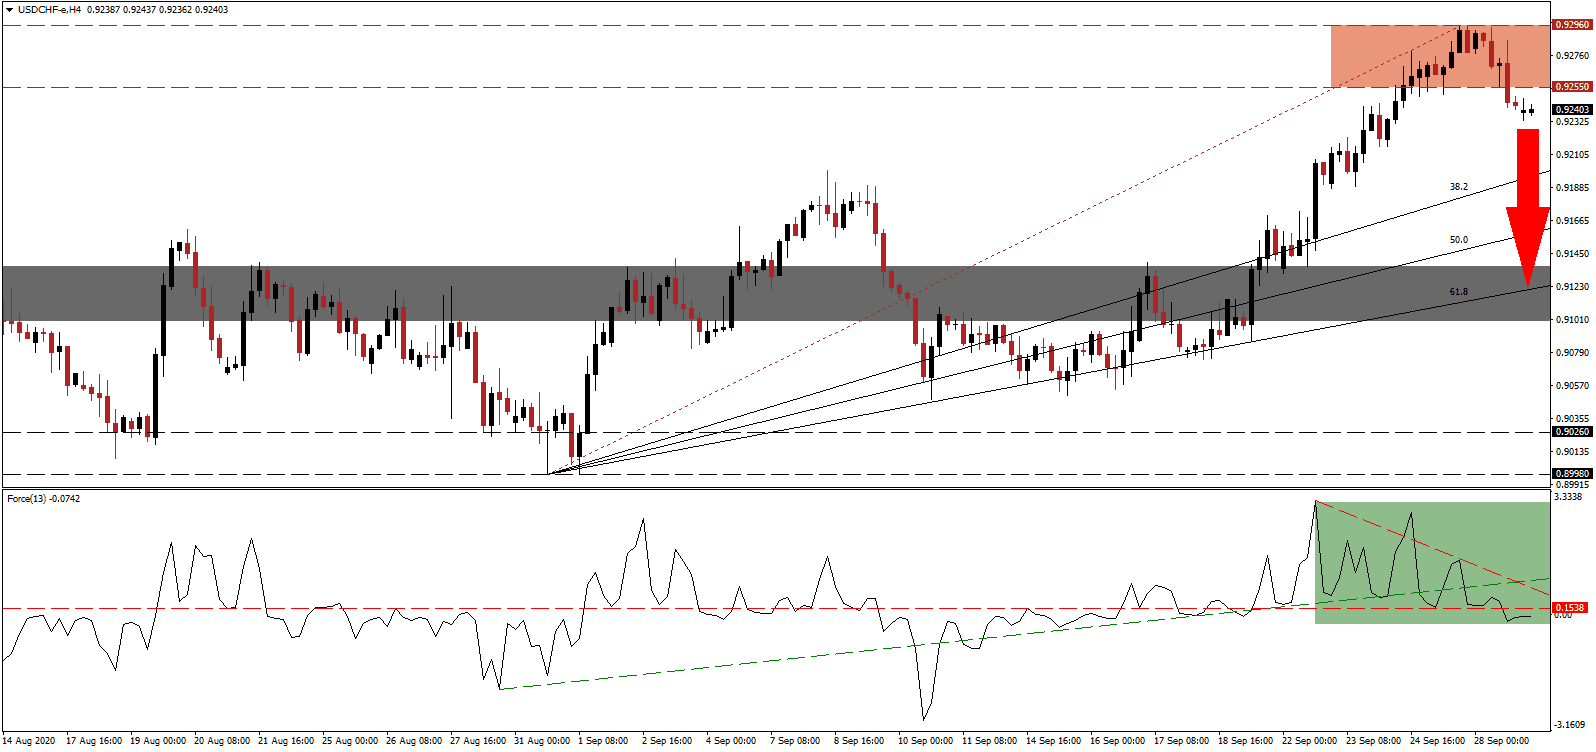Image resolution: width=1596 pixels, height=752 pixels.
Task: Click the 1 Sep 08:00 time axis label
Action: point(606,741)
